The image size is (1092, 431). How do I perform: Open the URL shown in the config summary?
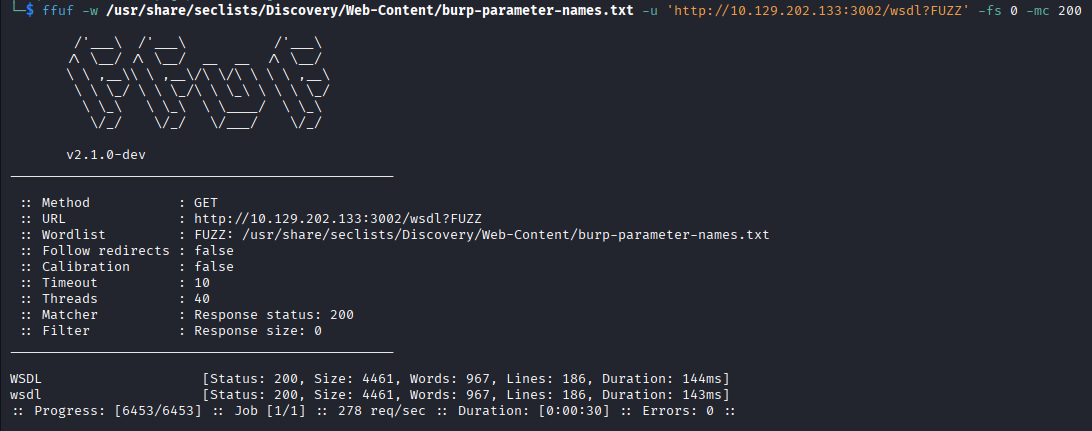(339, 219)
